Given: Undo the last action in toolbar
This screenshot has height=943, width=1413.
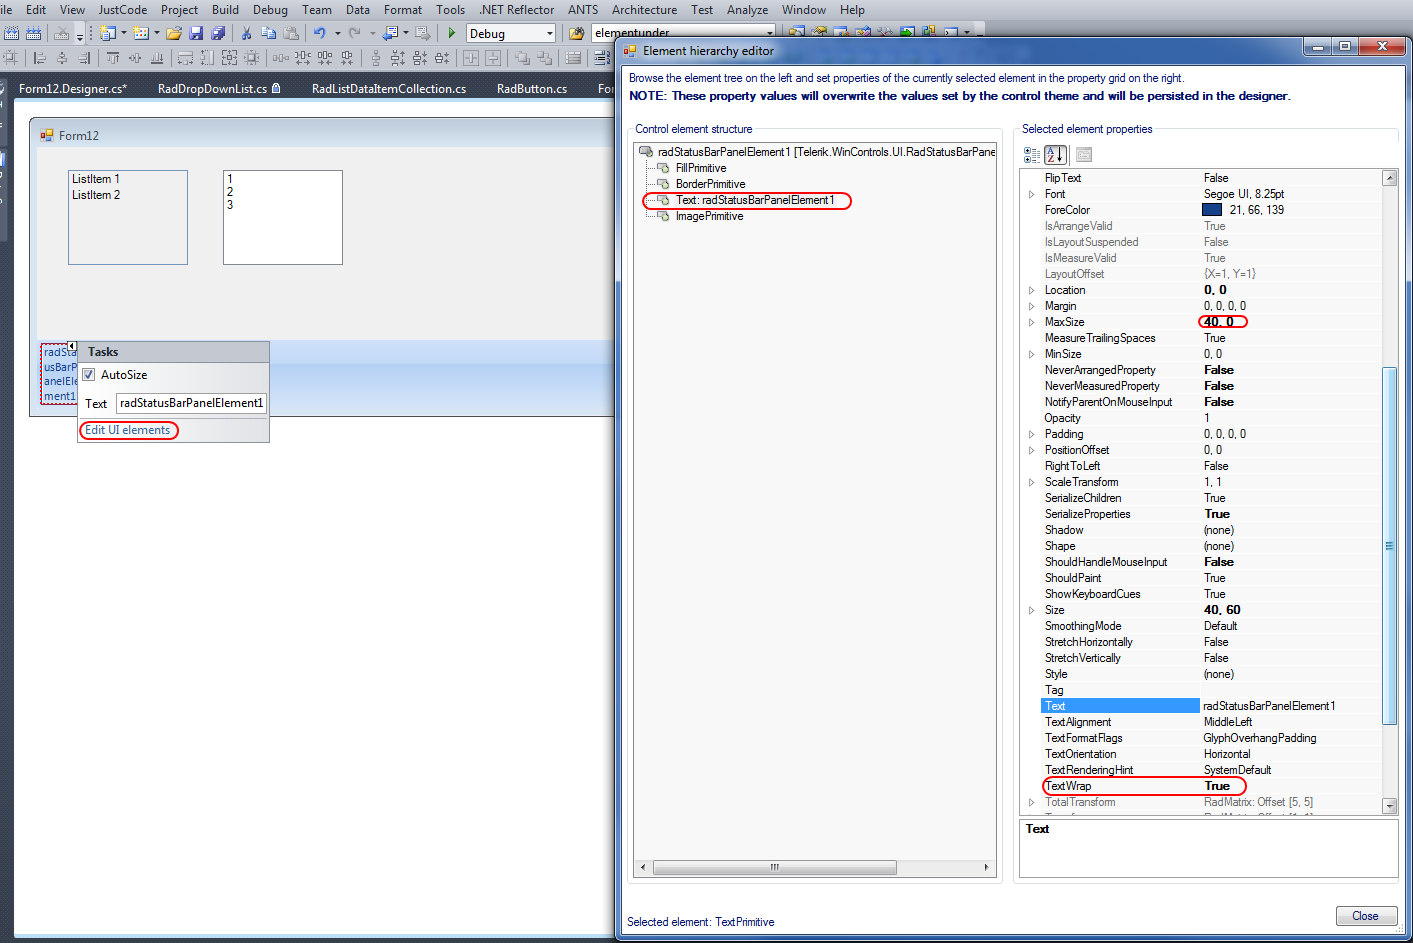Looking at the screenshot, I should click(x=320, y=33).
